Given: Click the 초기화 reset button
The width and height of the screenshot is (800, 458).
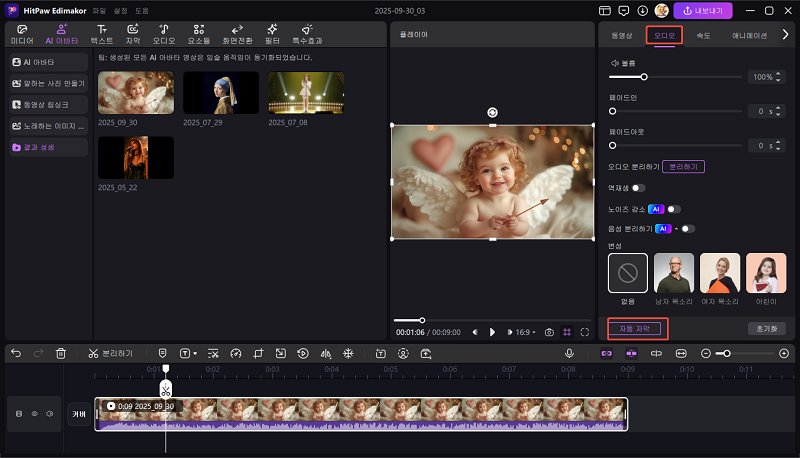Looking at the screenshot, I should tap(767, 329).
